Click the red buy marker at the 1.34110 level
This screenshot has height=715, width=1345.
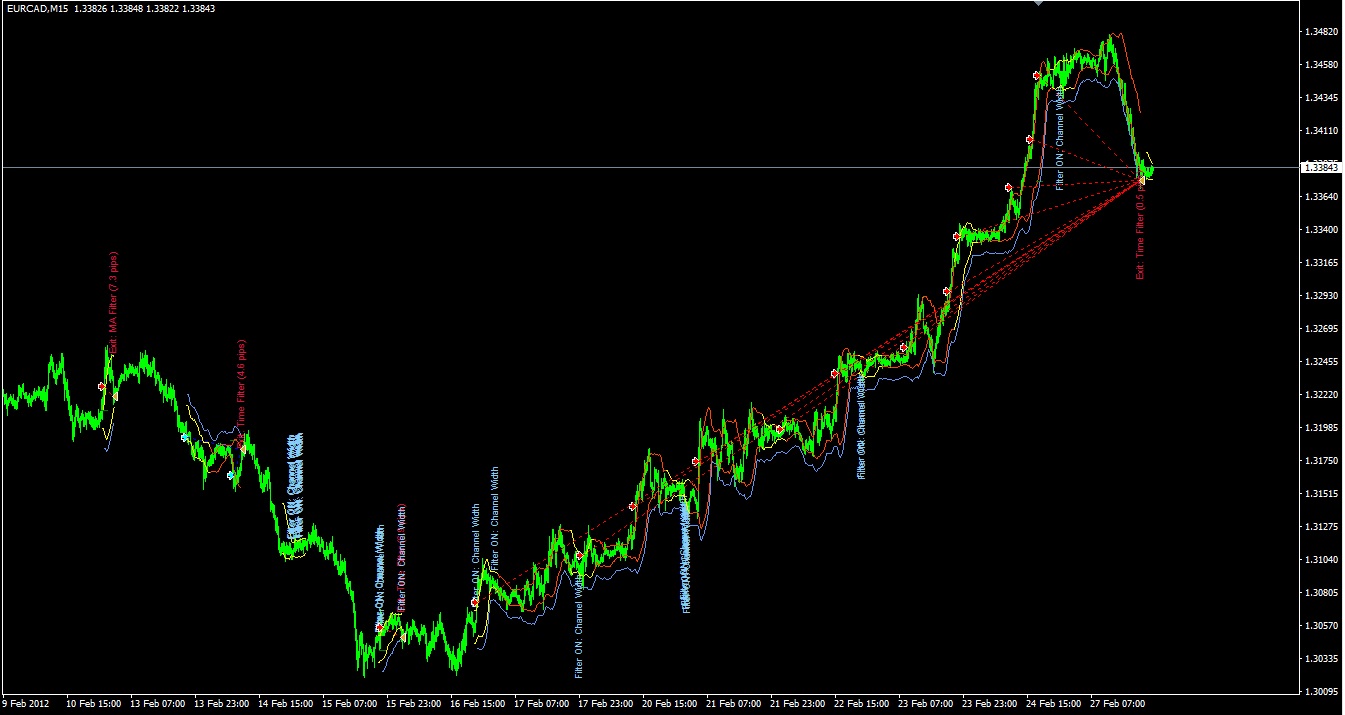click(1029, 139)
